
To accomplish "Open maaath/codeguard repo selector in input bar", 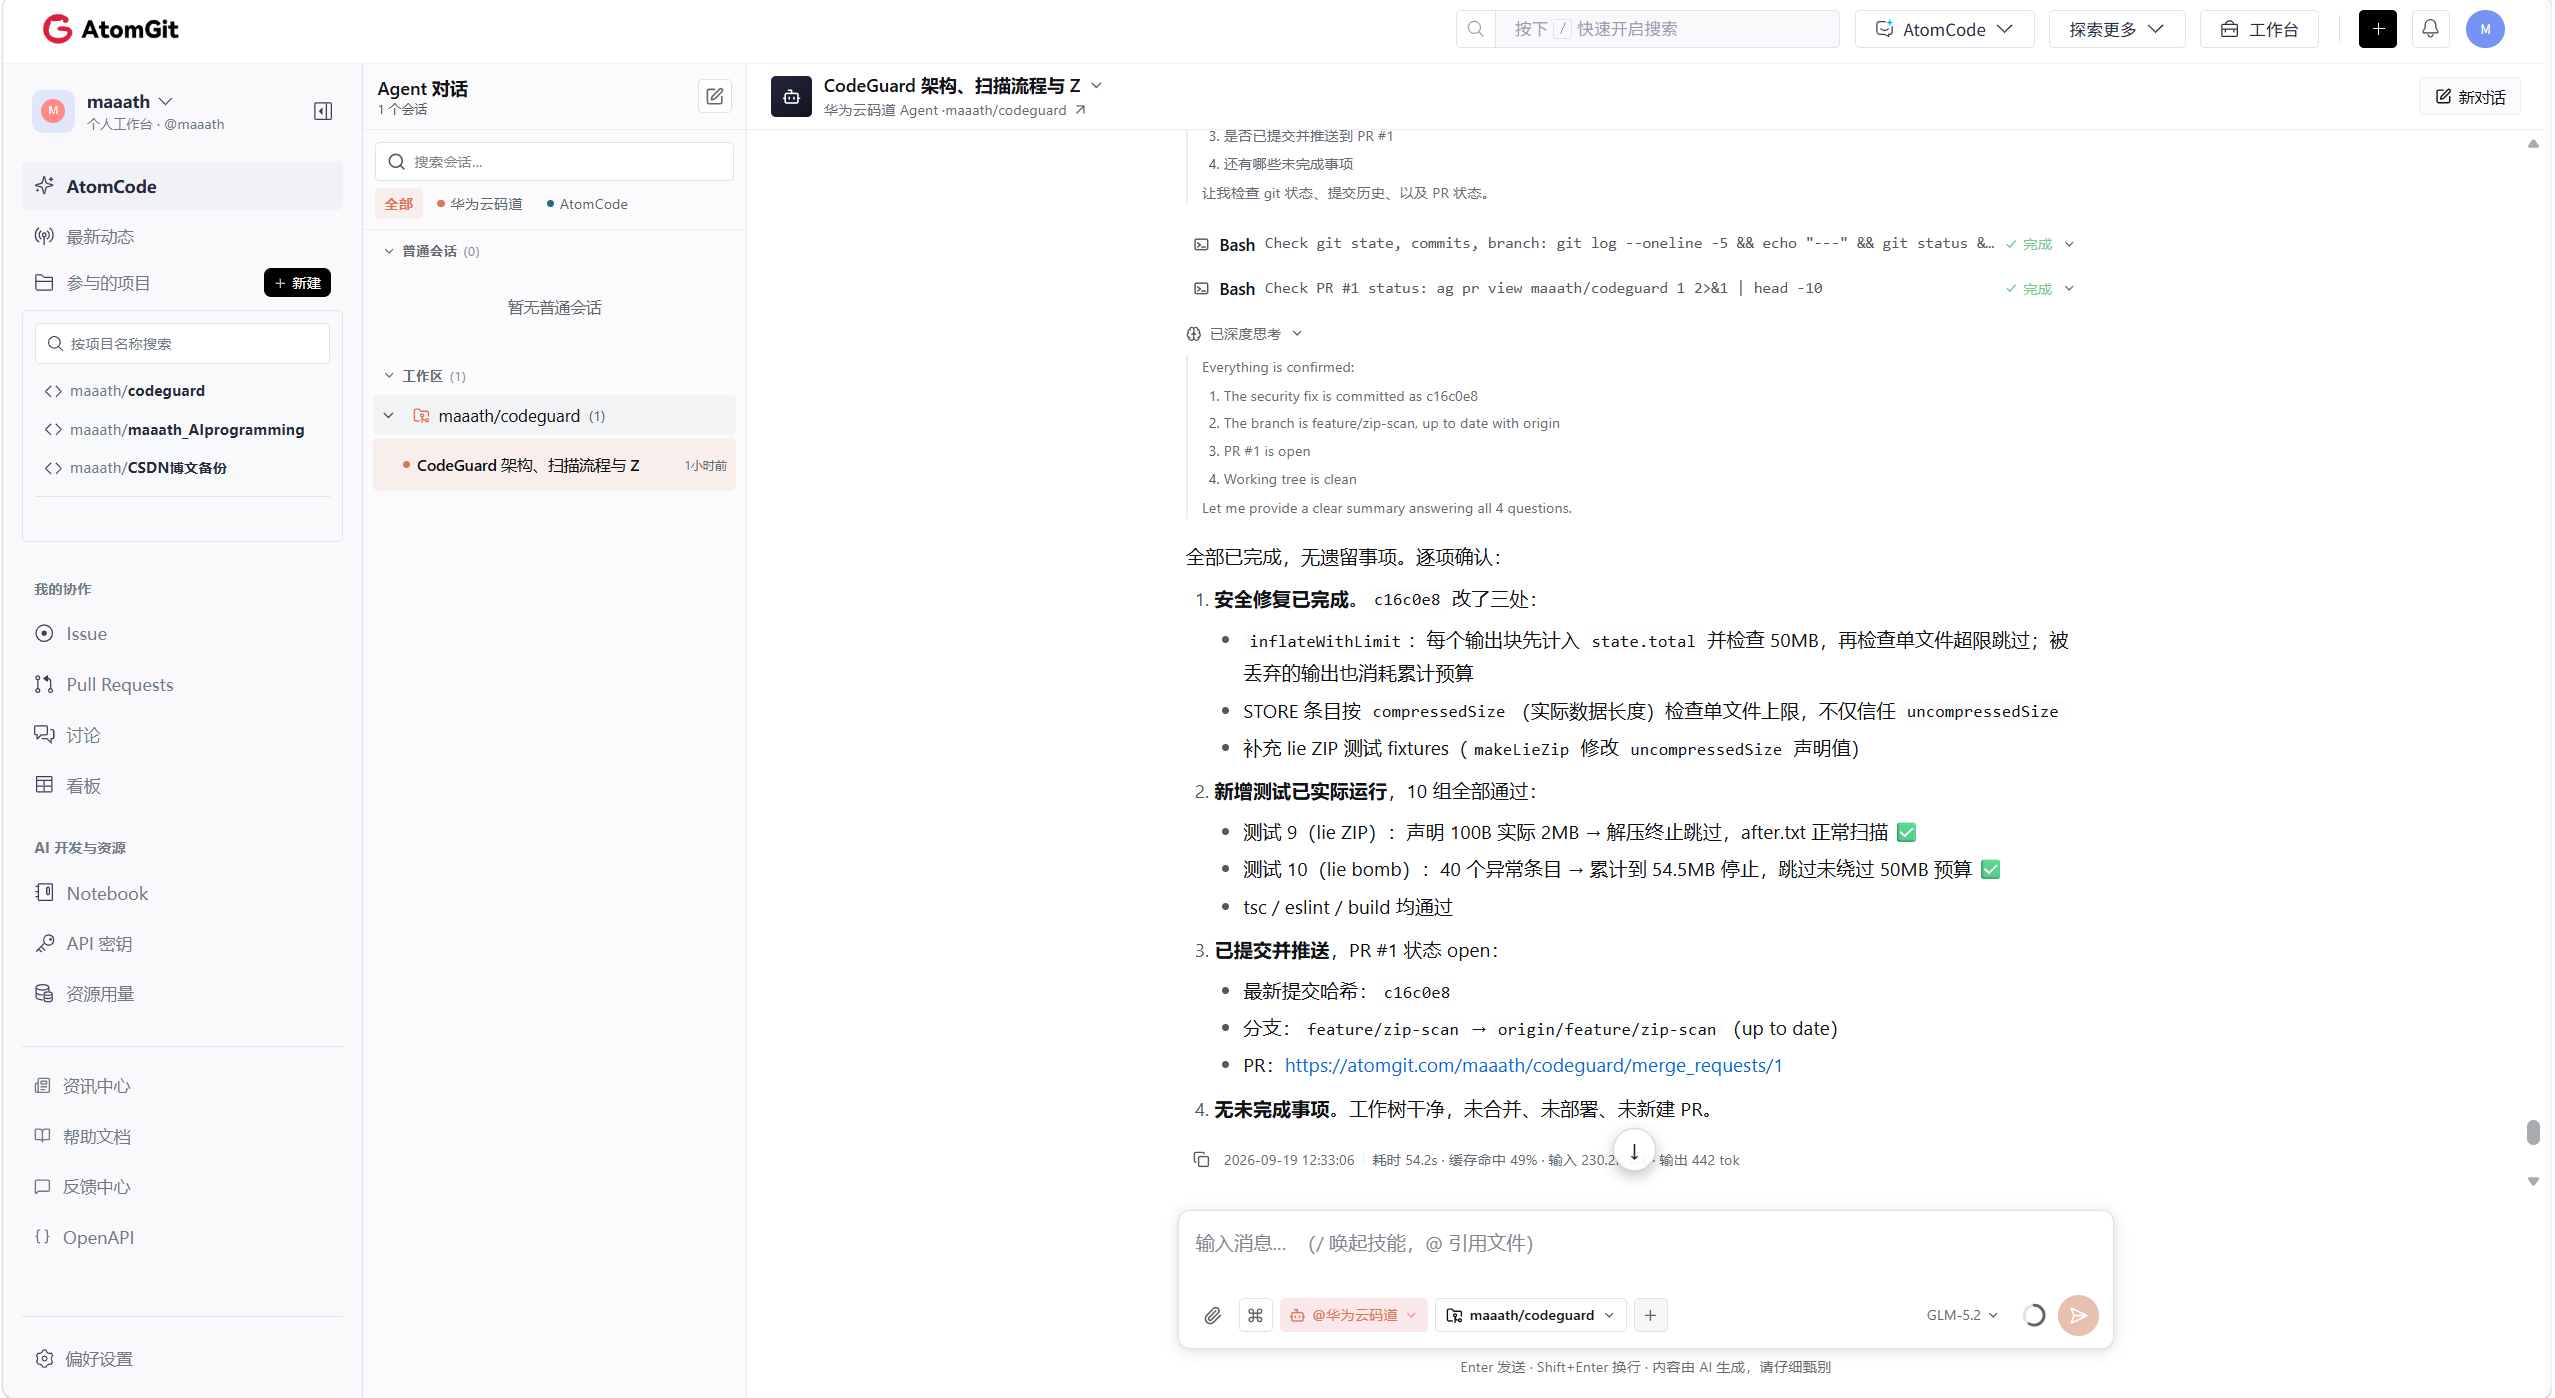I will point(1530,1315).
